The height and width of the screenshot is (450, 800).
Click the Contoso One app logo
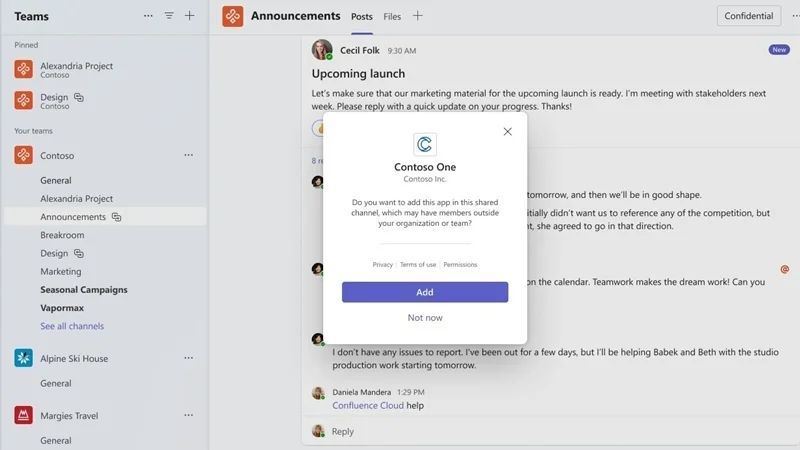click(x=425, y=144)
